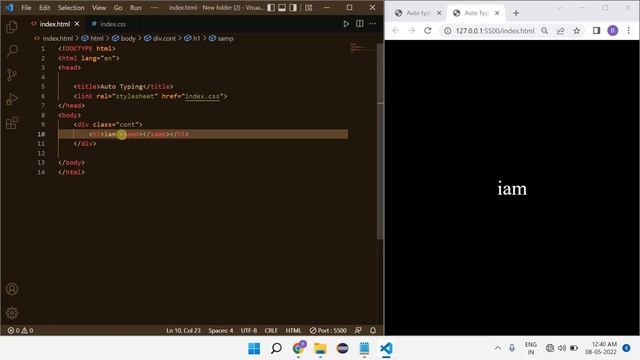This screenshot has width=640, height=360.
Task: Open Chrome side panel
Action: point(596,31)
